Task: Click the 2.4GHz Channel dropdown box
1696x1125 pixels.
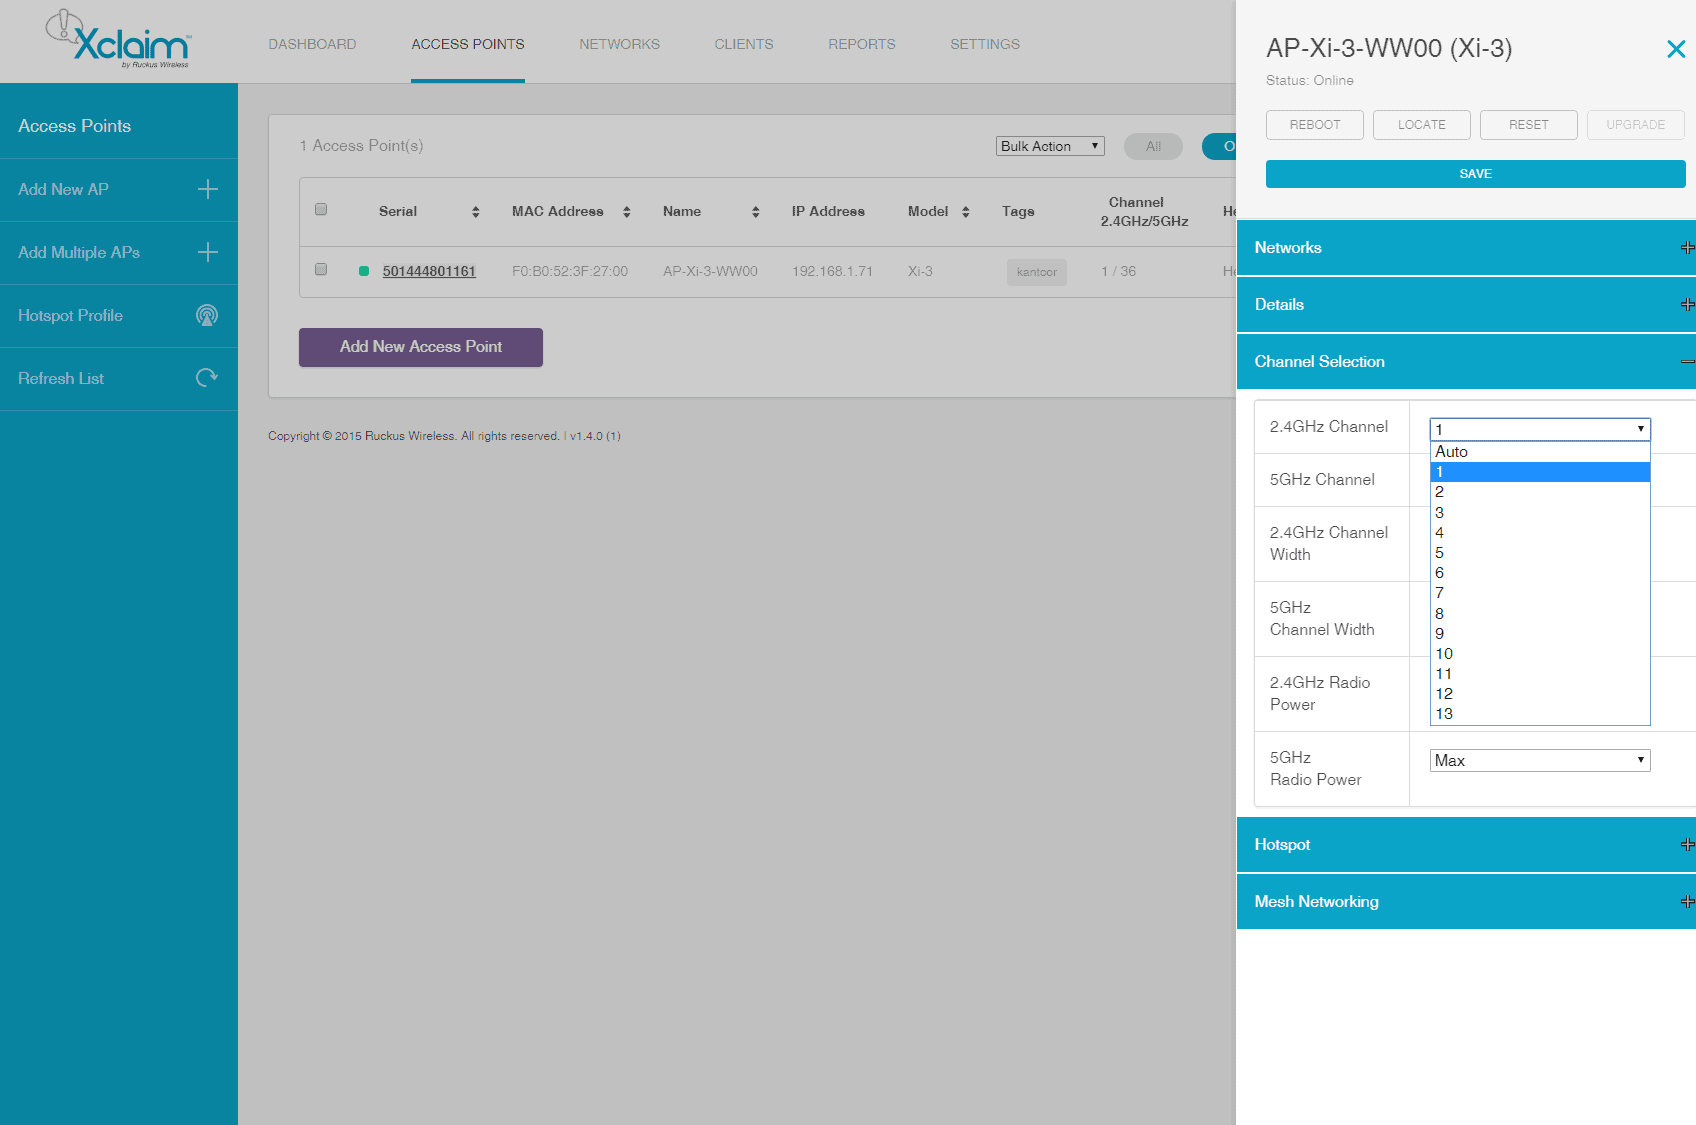Action: click(1540, 429)
